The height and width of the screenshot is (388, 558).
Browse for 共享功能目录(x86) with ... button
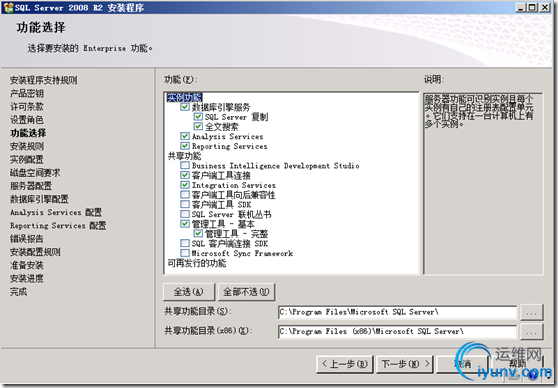531,331
